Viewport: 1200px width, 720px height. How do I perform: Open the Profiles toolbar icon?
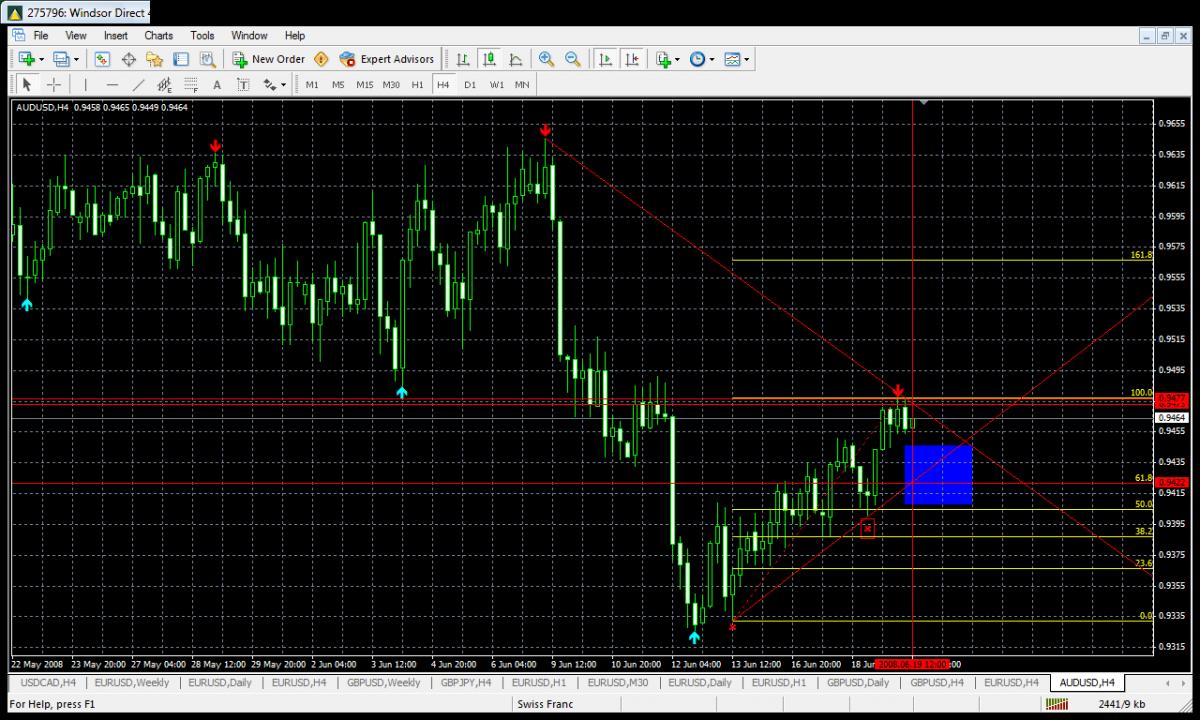[x=61, y=59]
